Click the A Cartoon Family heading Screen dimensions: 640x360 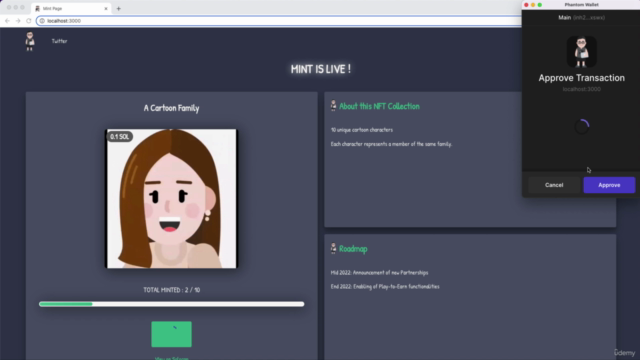click(171, 108)
